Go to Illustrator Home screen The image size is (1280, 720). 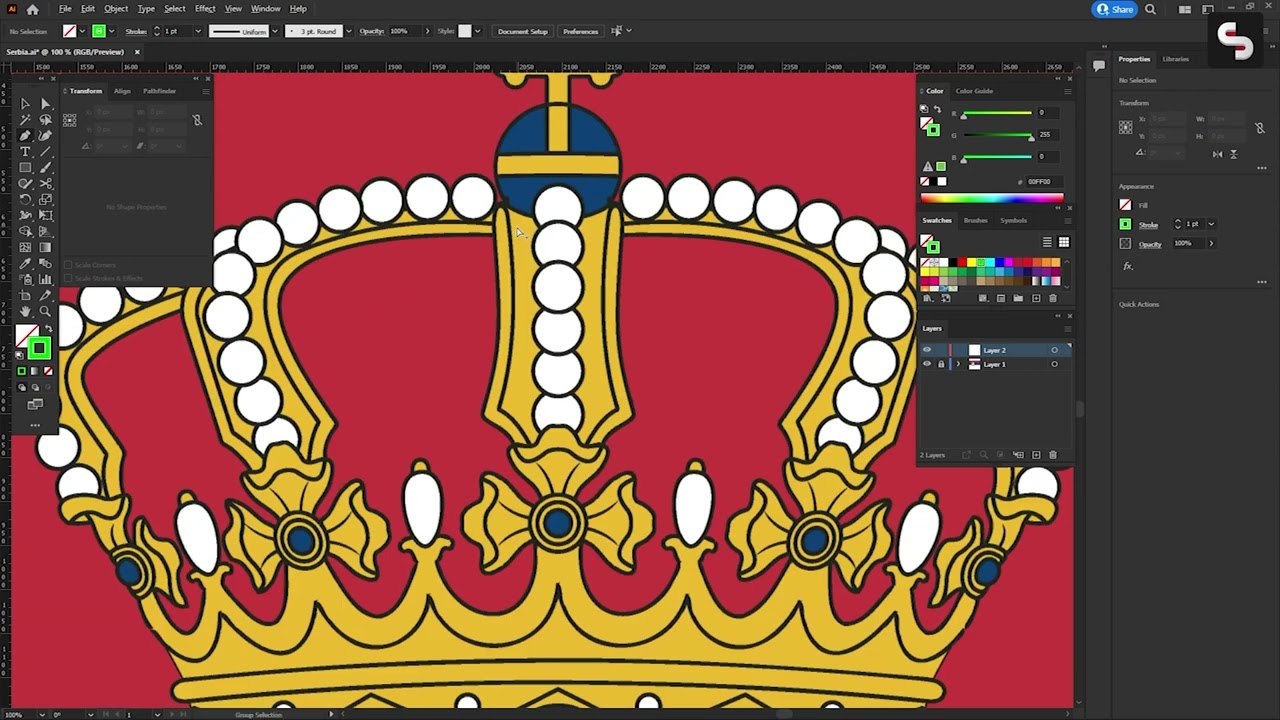(33, 9)
